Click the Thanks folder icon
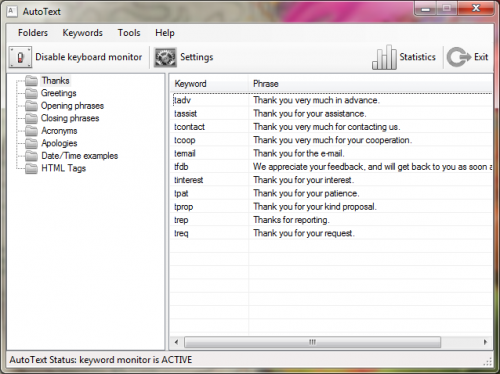This screenshot has width=500, height=374. pyautogui.click(x=32, y=81)
